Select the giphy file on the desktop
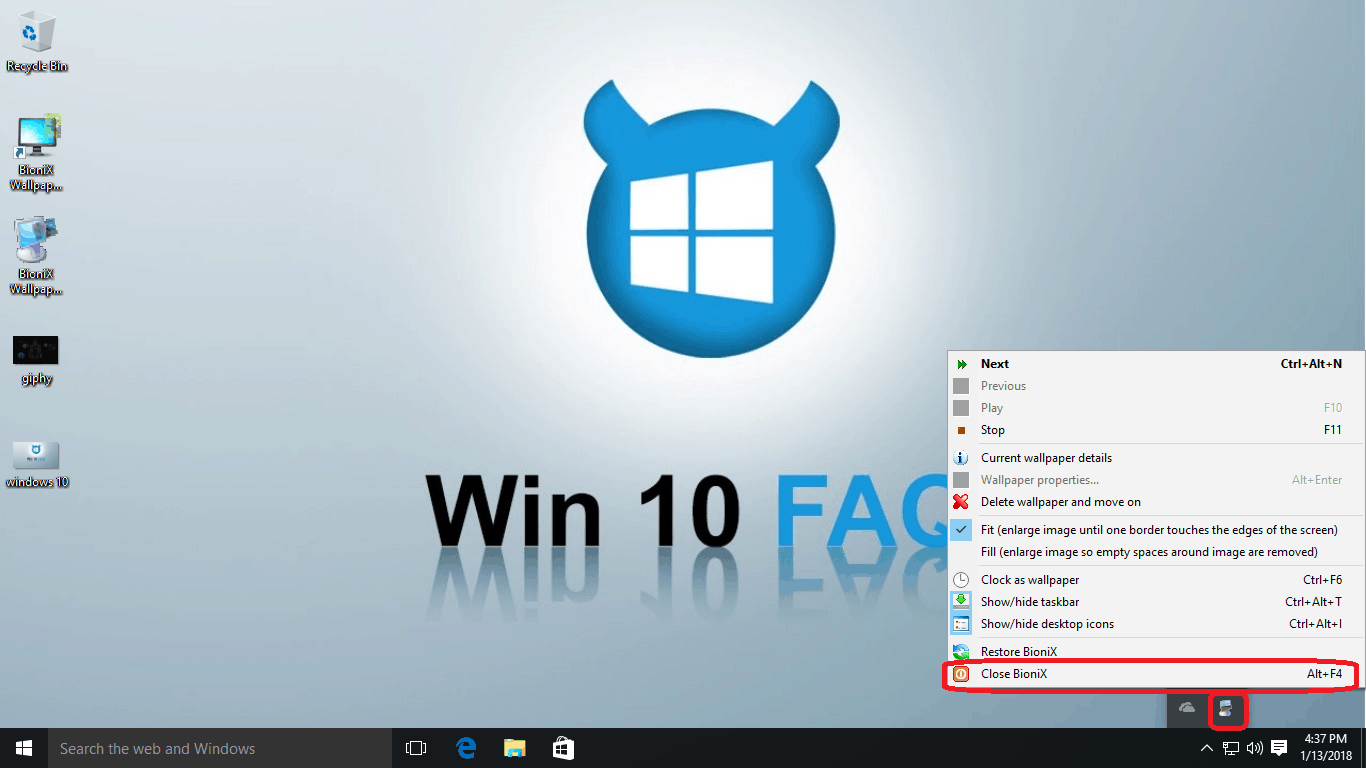This screenshot has width=1366, height=768. click(x=36, y=360)
